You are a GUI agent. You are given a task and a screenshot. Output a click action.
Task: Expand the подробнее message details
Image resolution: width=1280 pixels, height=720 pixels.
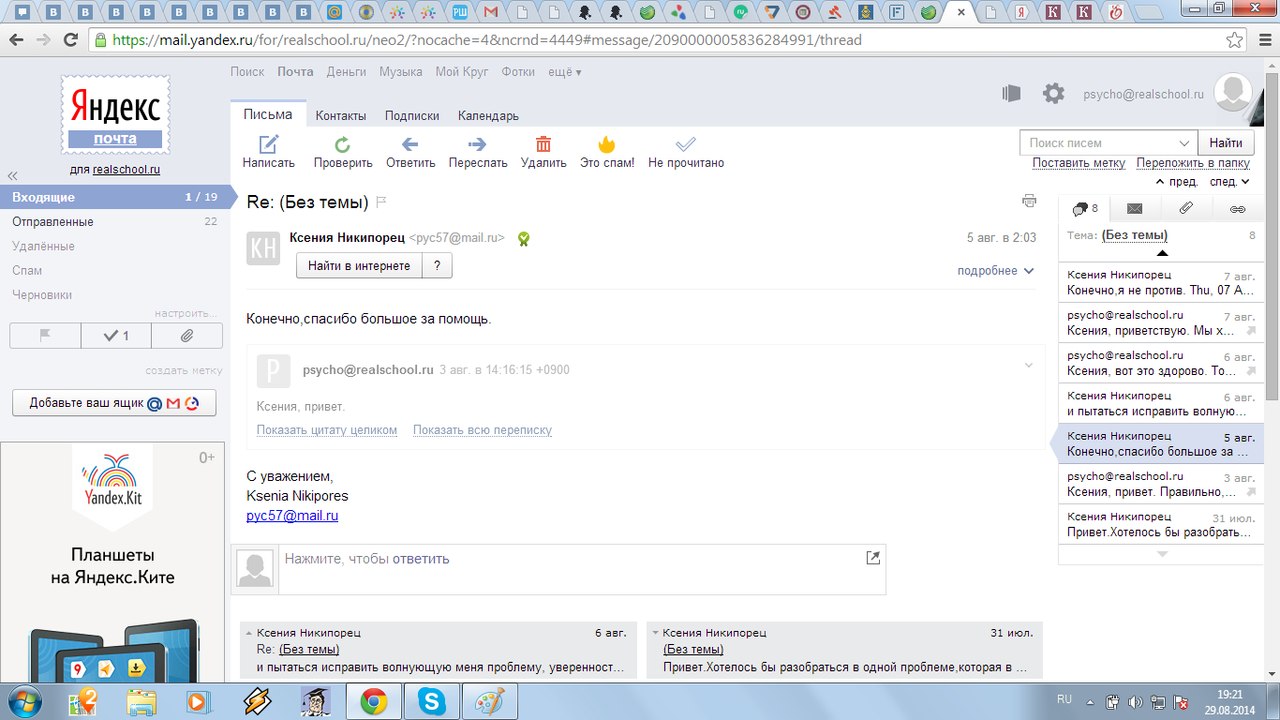tap(995, 271)
